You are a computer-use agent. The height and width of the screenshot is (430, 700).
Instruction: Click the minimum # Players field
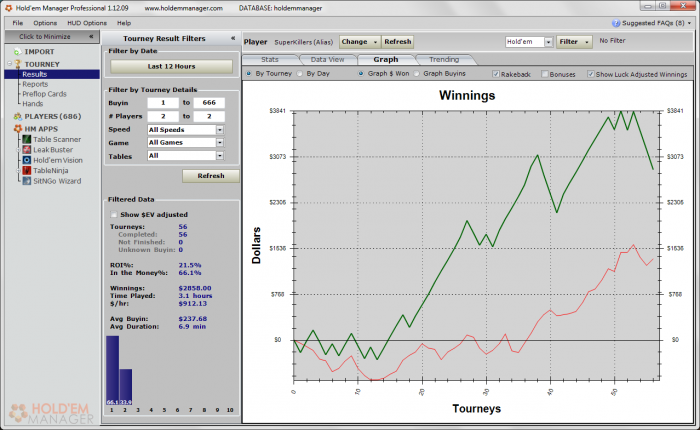(163, 117)
